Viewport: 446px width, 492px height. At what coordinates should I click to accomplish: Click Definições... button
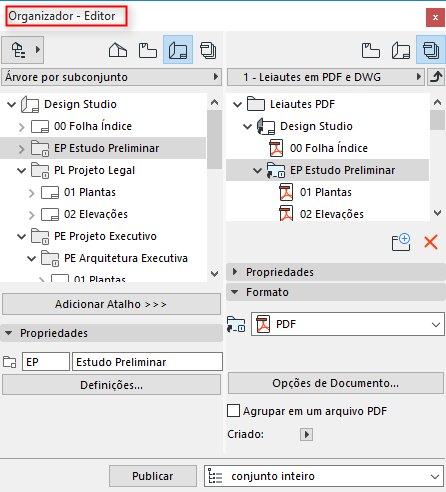(111, 385)
